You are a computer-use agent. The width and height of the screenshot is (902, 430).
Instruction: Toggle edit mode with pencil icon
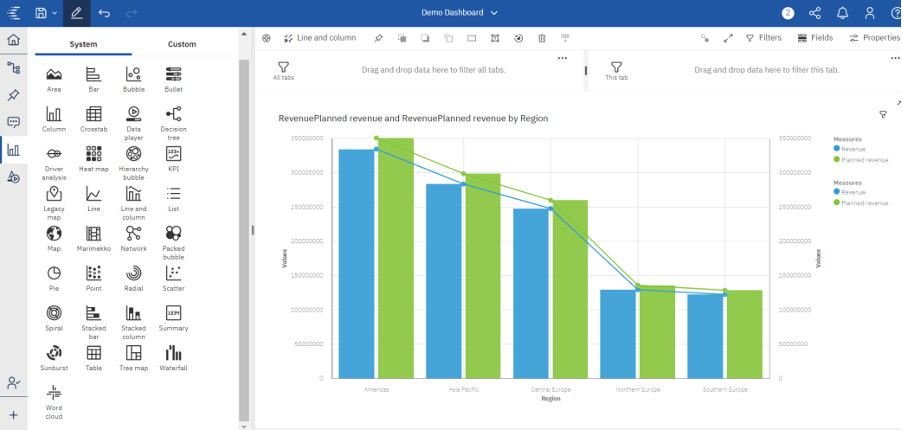tap(77, 13)
